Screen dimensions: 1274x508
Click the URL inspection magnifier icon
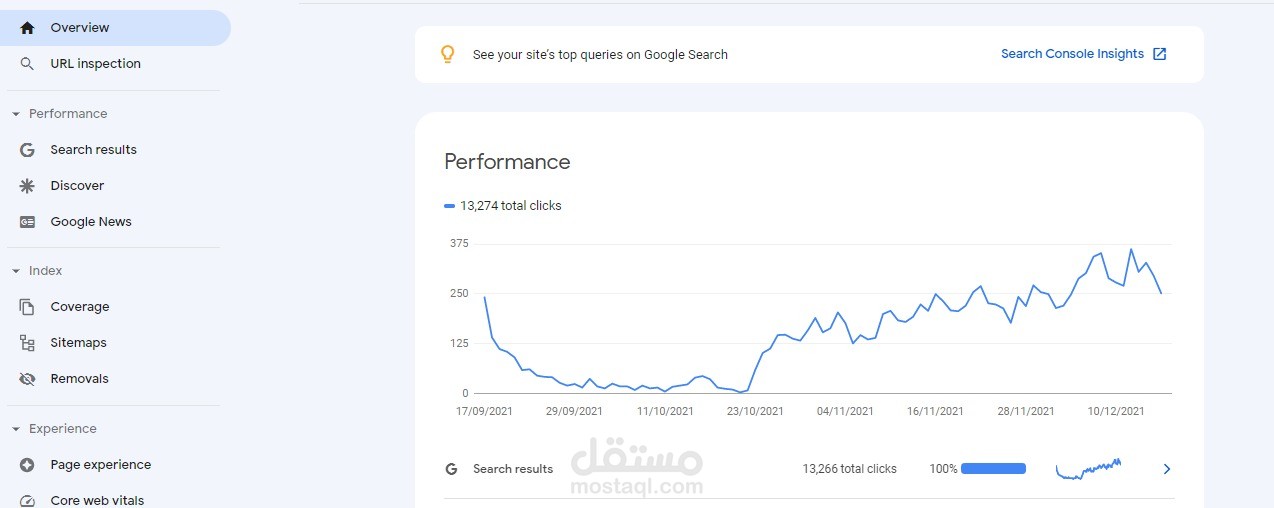[x=27, y=64]
